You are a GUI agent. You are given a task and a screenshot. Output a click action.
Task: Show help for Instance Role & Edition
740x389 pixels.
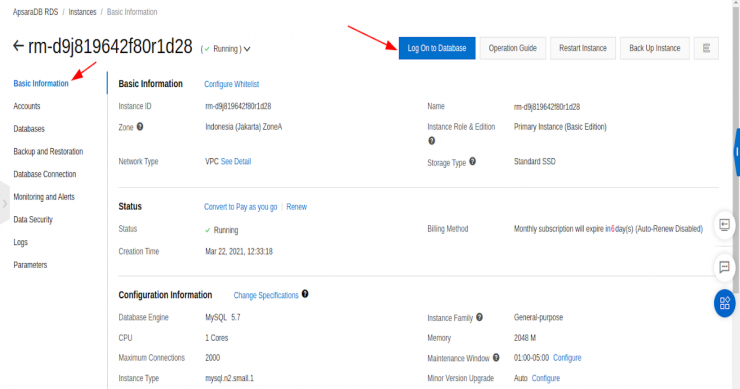tap(431, 141)
